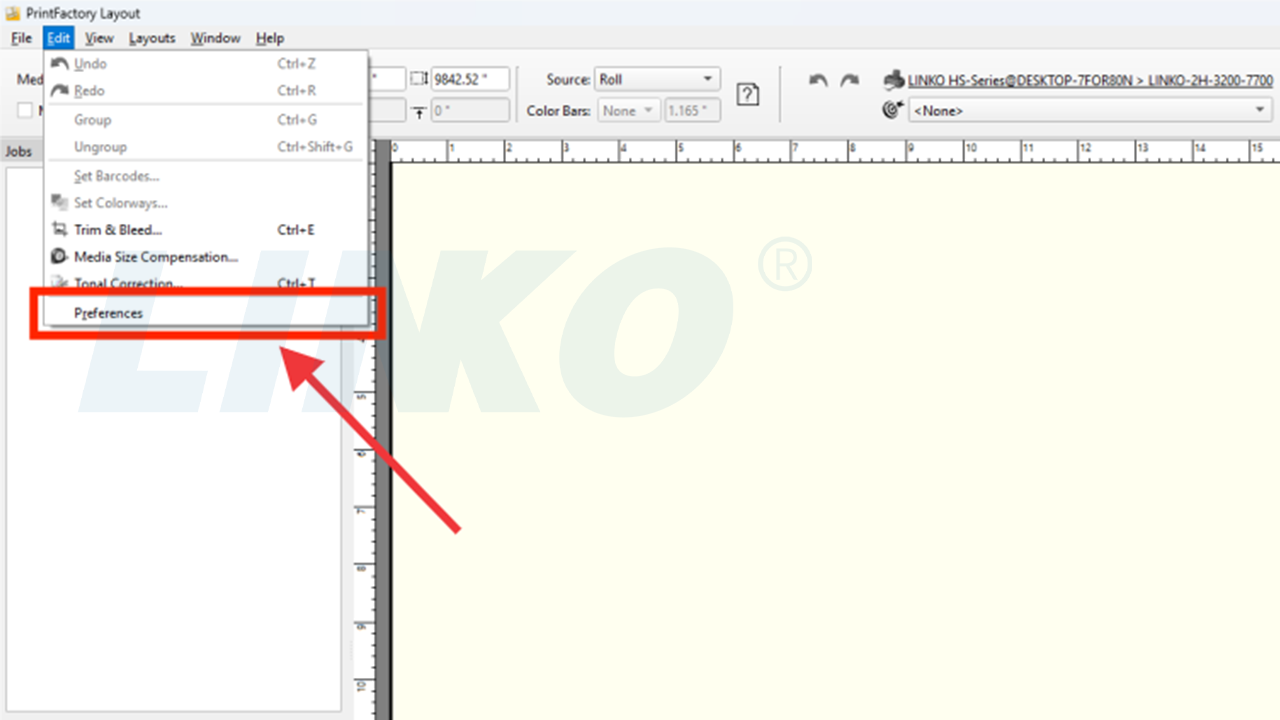Expand the Color Bars None dropdown
Screen dimensions: 1280x720
[x=629, y=111]
